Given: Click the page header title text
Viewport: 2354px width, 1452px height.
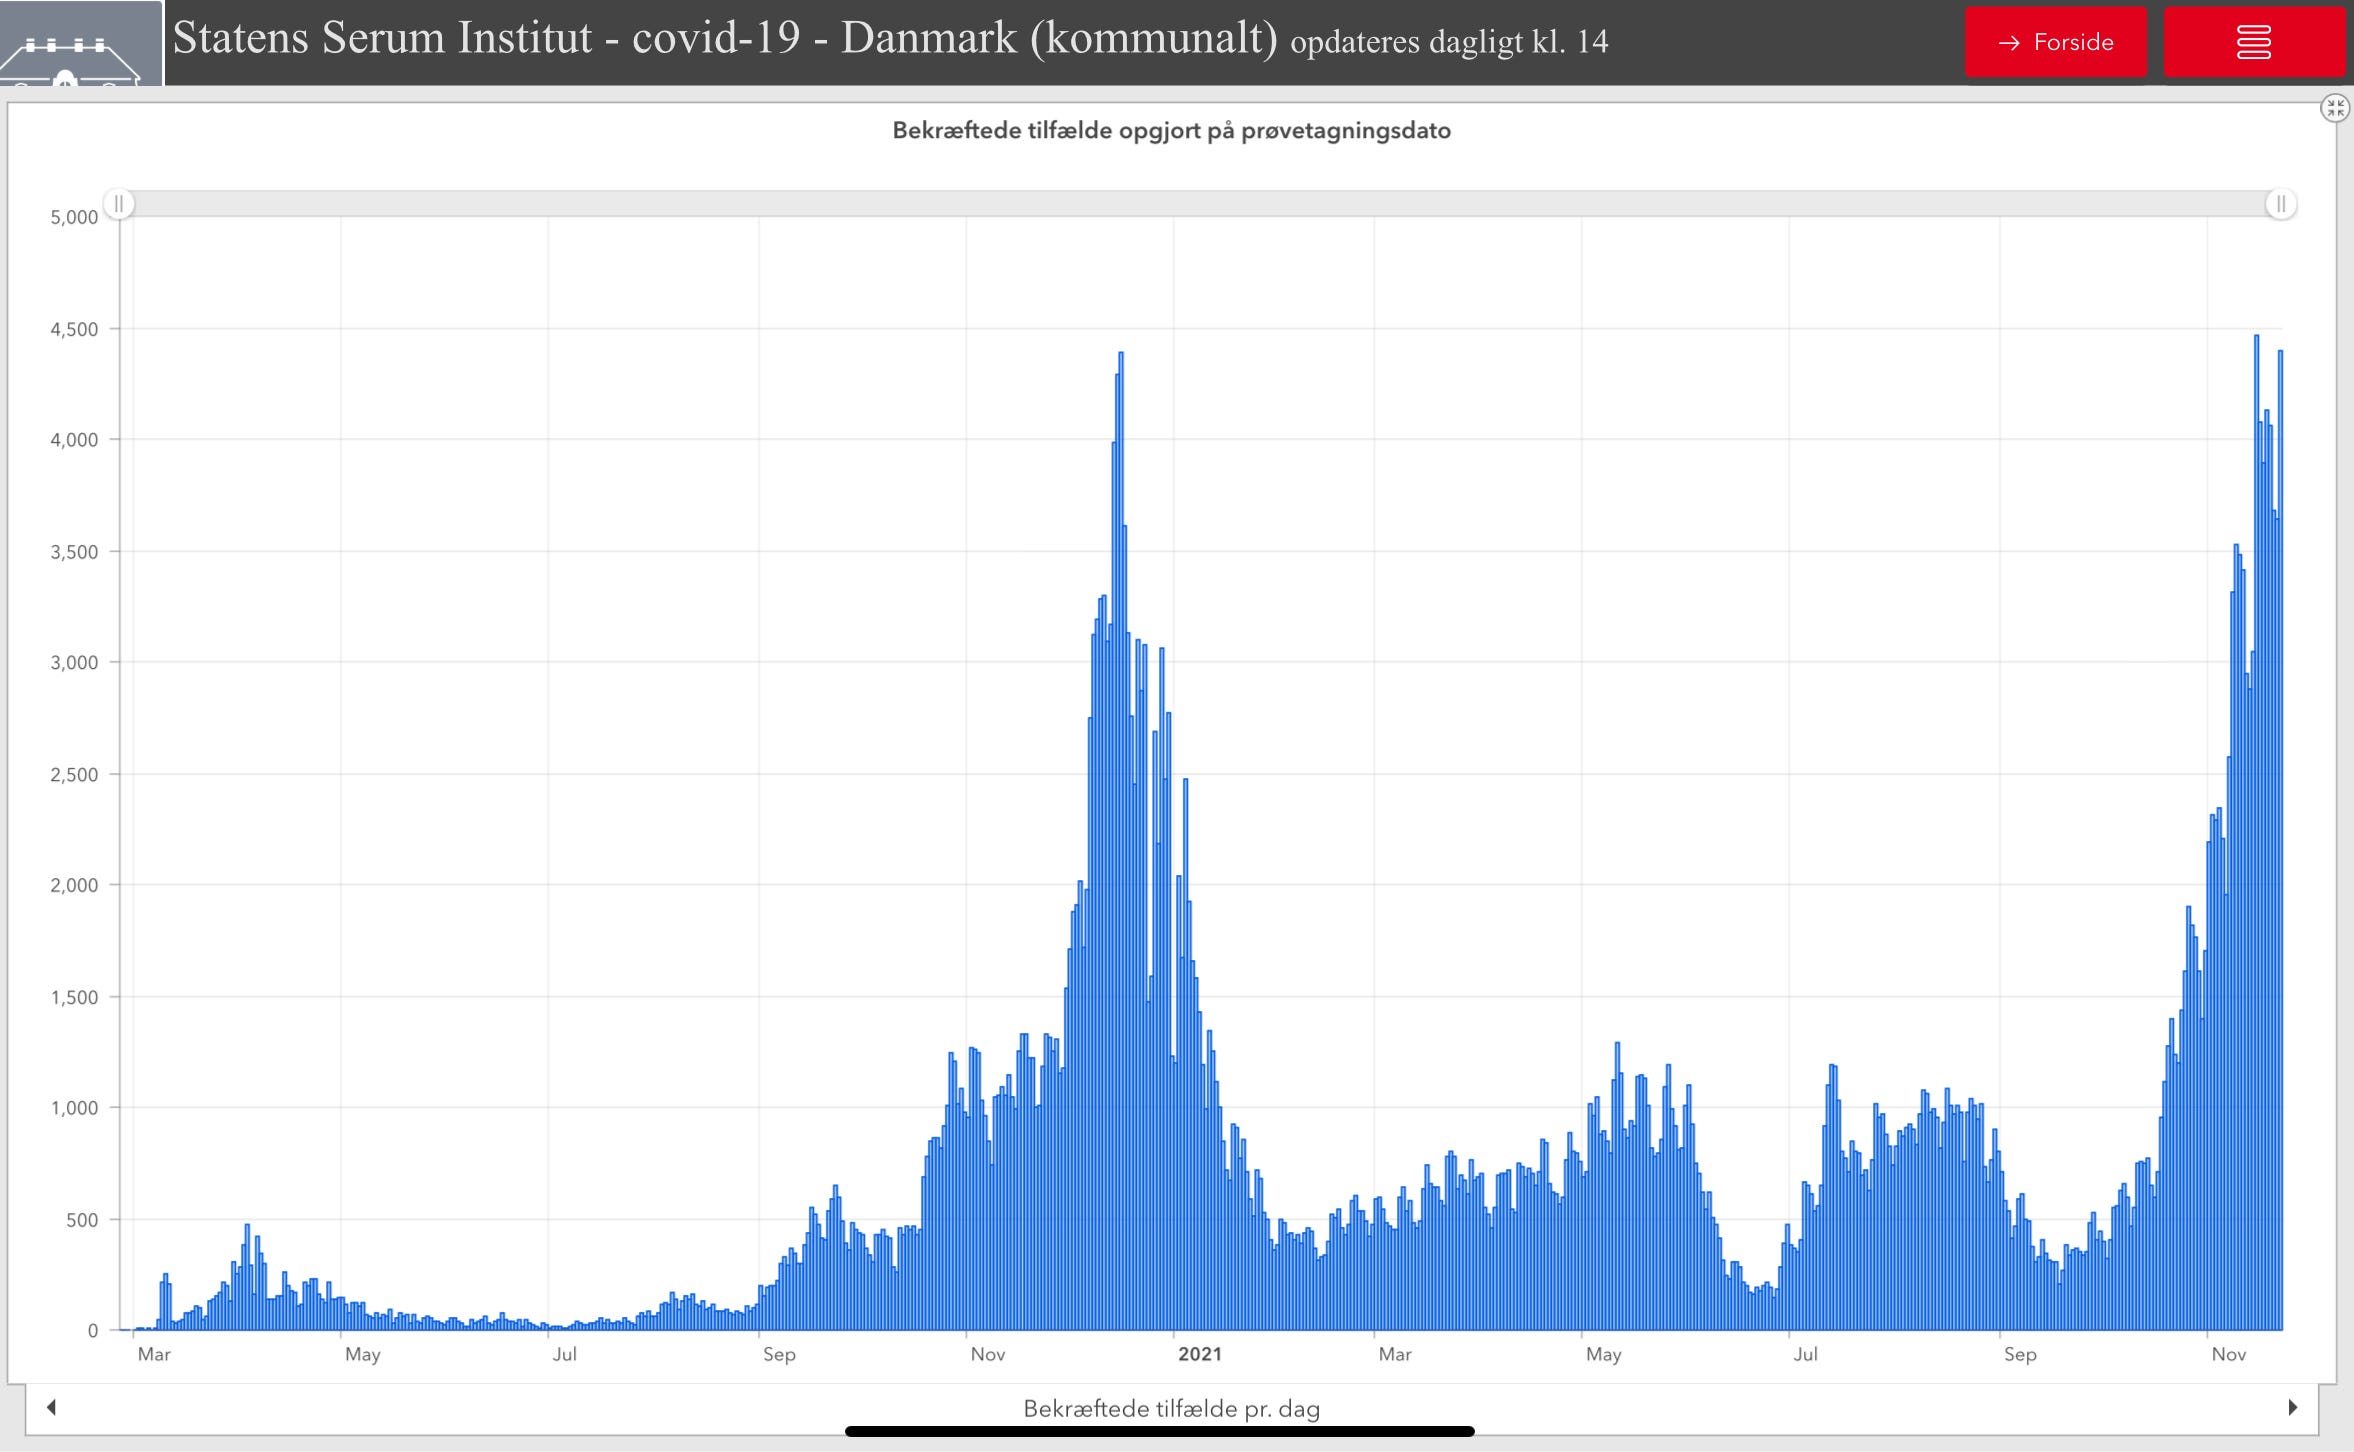Looking at the screenshot, I should click(x=724, y=38).
